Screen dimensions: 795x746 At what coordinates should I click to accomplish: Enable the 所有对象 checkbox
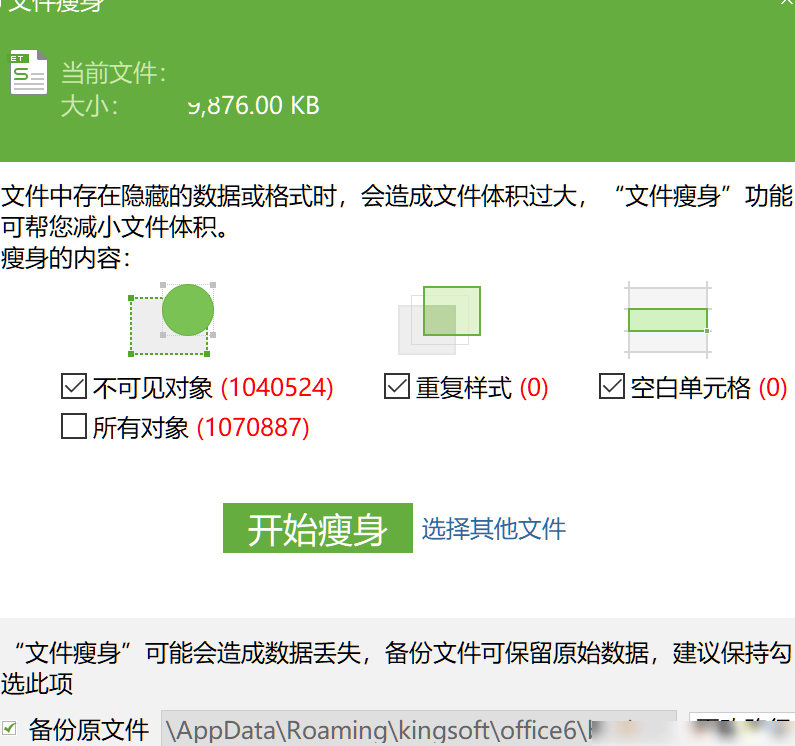click(x=74, y=426)
